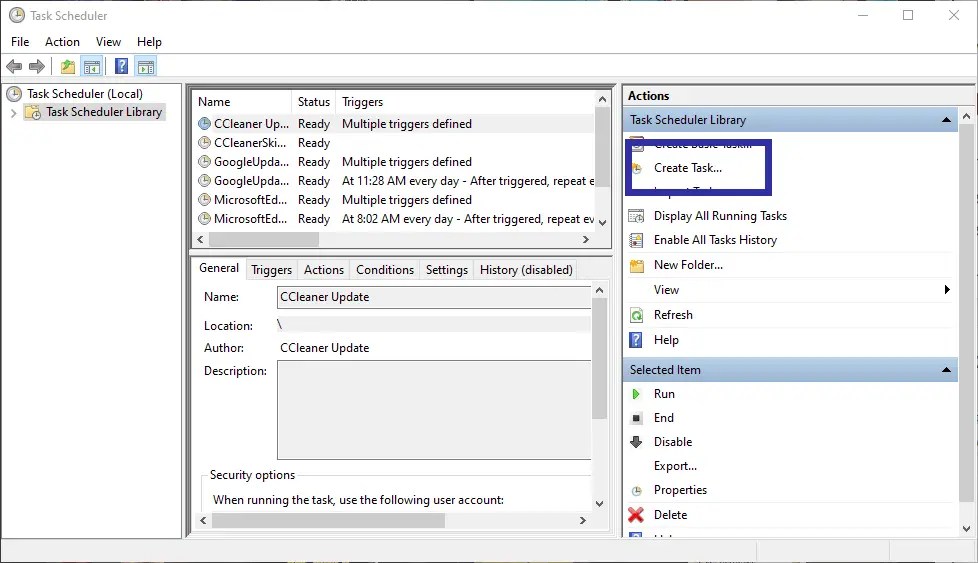This screenshot has height=563, width=978.
Task: Delete the selected task using the red X
Action: pos(636,515)
